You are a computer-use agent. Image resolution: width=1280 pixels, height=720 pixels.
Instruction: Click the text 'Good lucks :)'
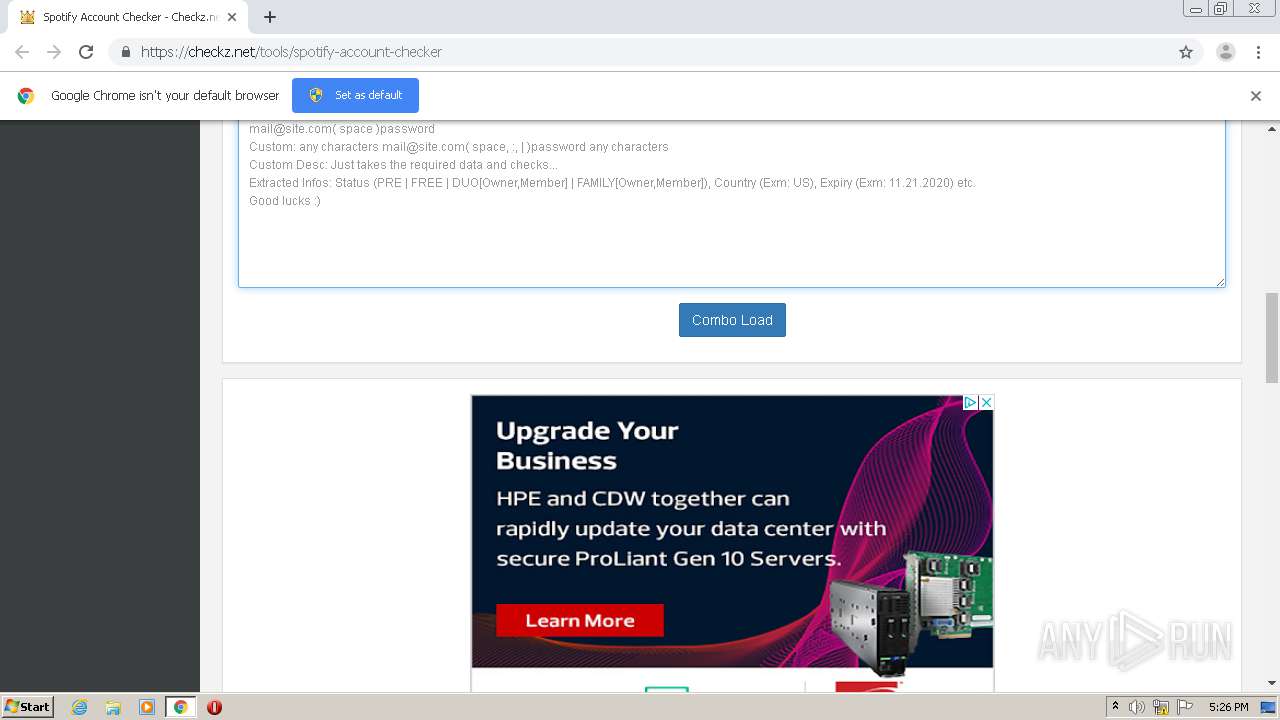[285, 201]
